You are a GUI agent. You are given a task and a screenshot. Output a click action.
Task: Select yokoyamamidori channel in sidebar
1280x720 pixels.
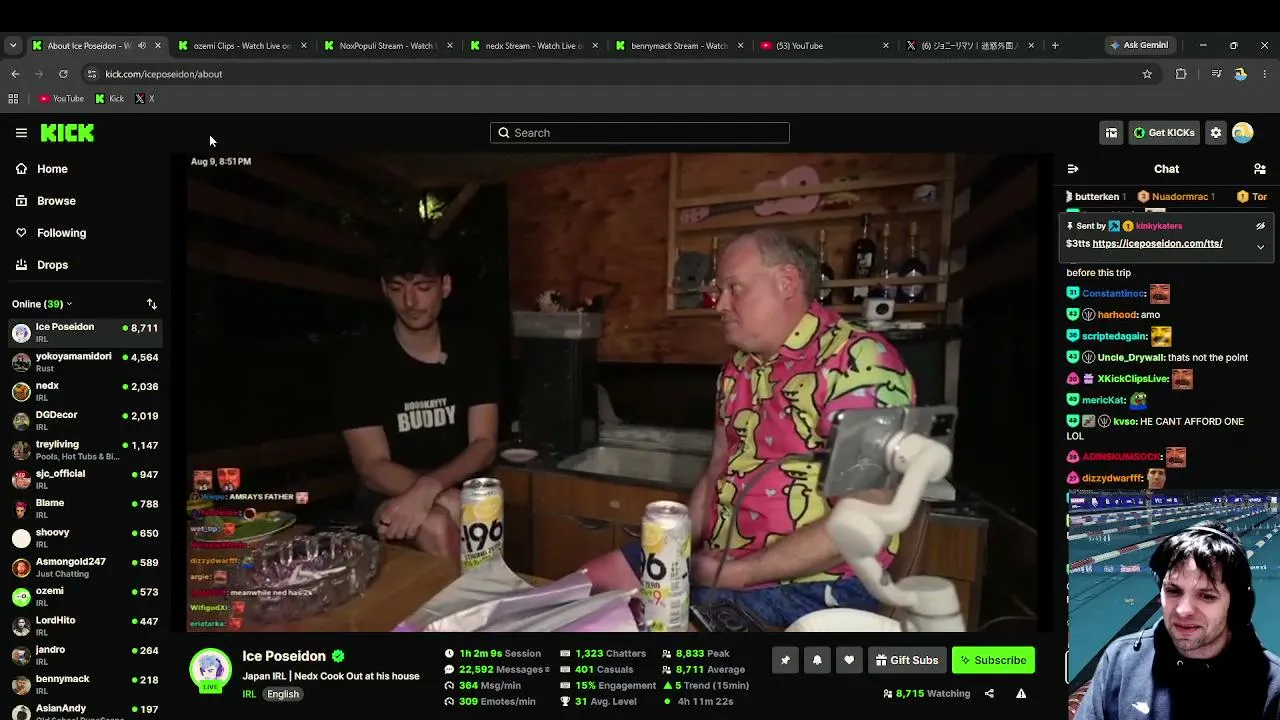pos(85,362)
